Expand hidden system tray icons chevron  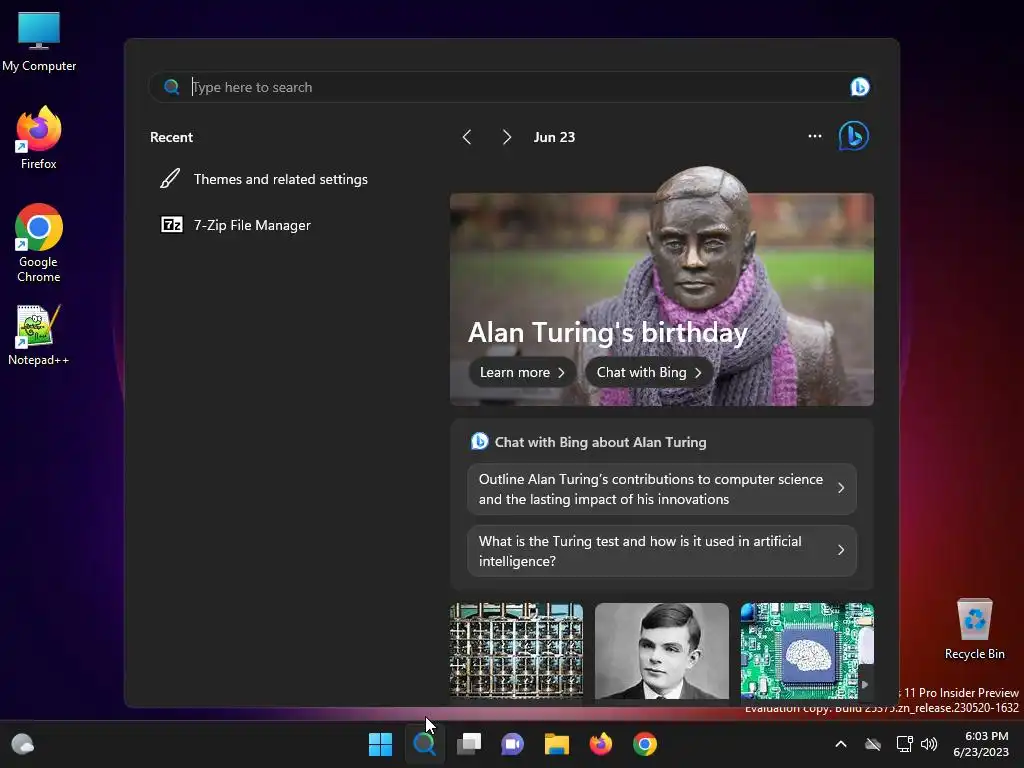(x=841, y=744)
